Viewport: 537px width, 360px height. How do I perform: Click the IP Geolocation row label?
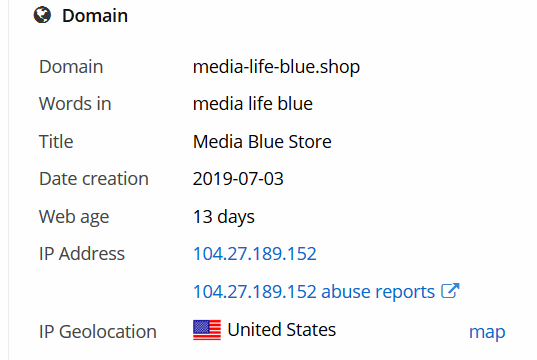(x=98, y=332)
